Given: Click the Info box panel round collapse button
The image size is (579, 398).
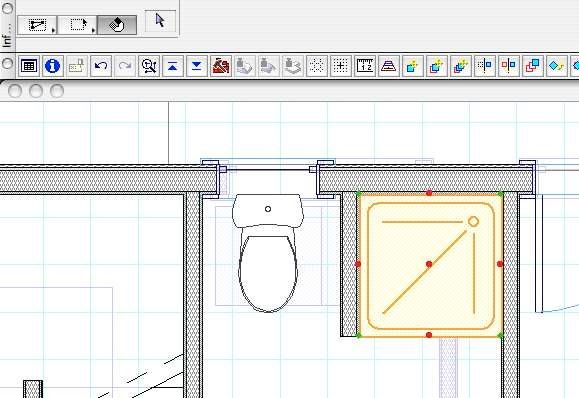Looking at the screenshot, I should (7, 8).
